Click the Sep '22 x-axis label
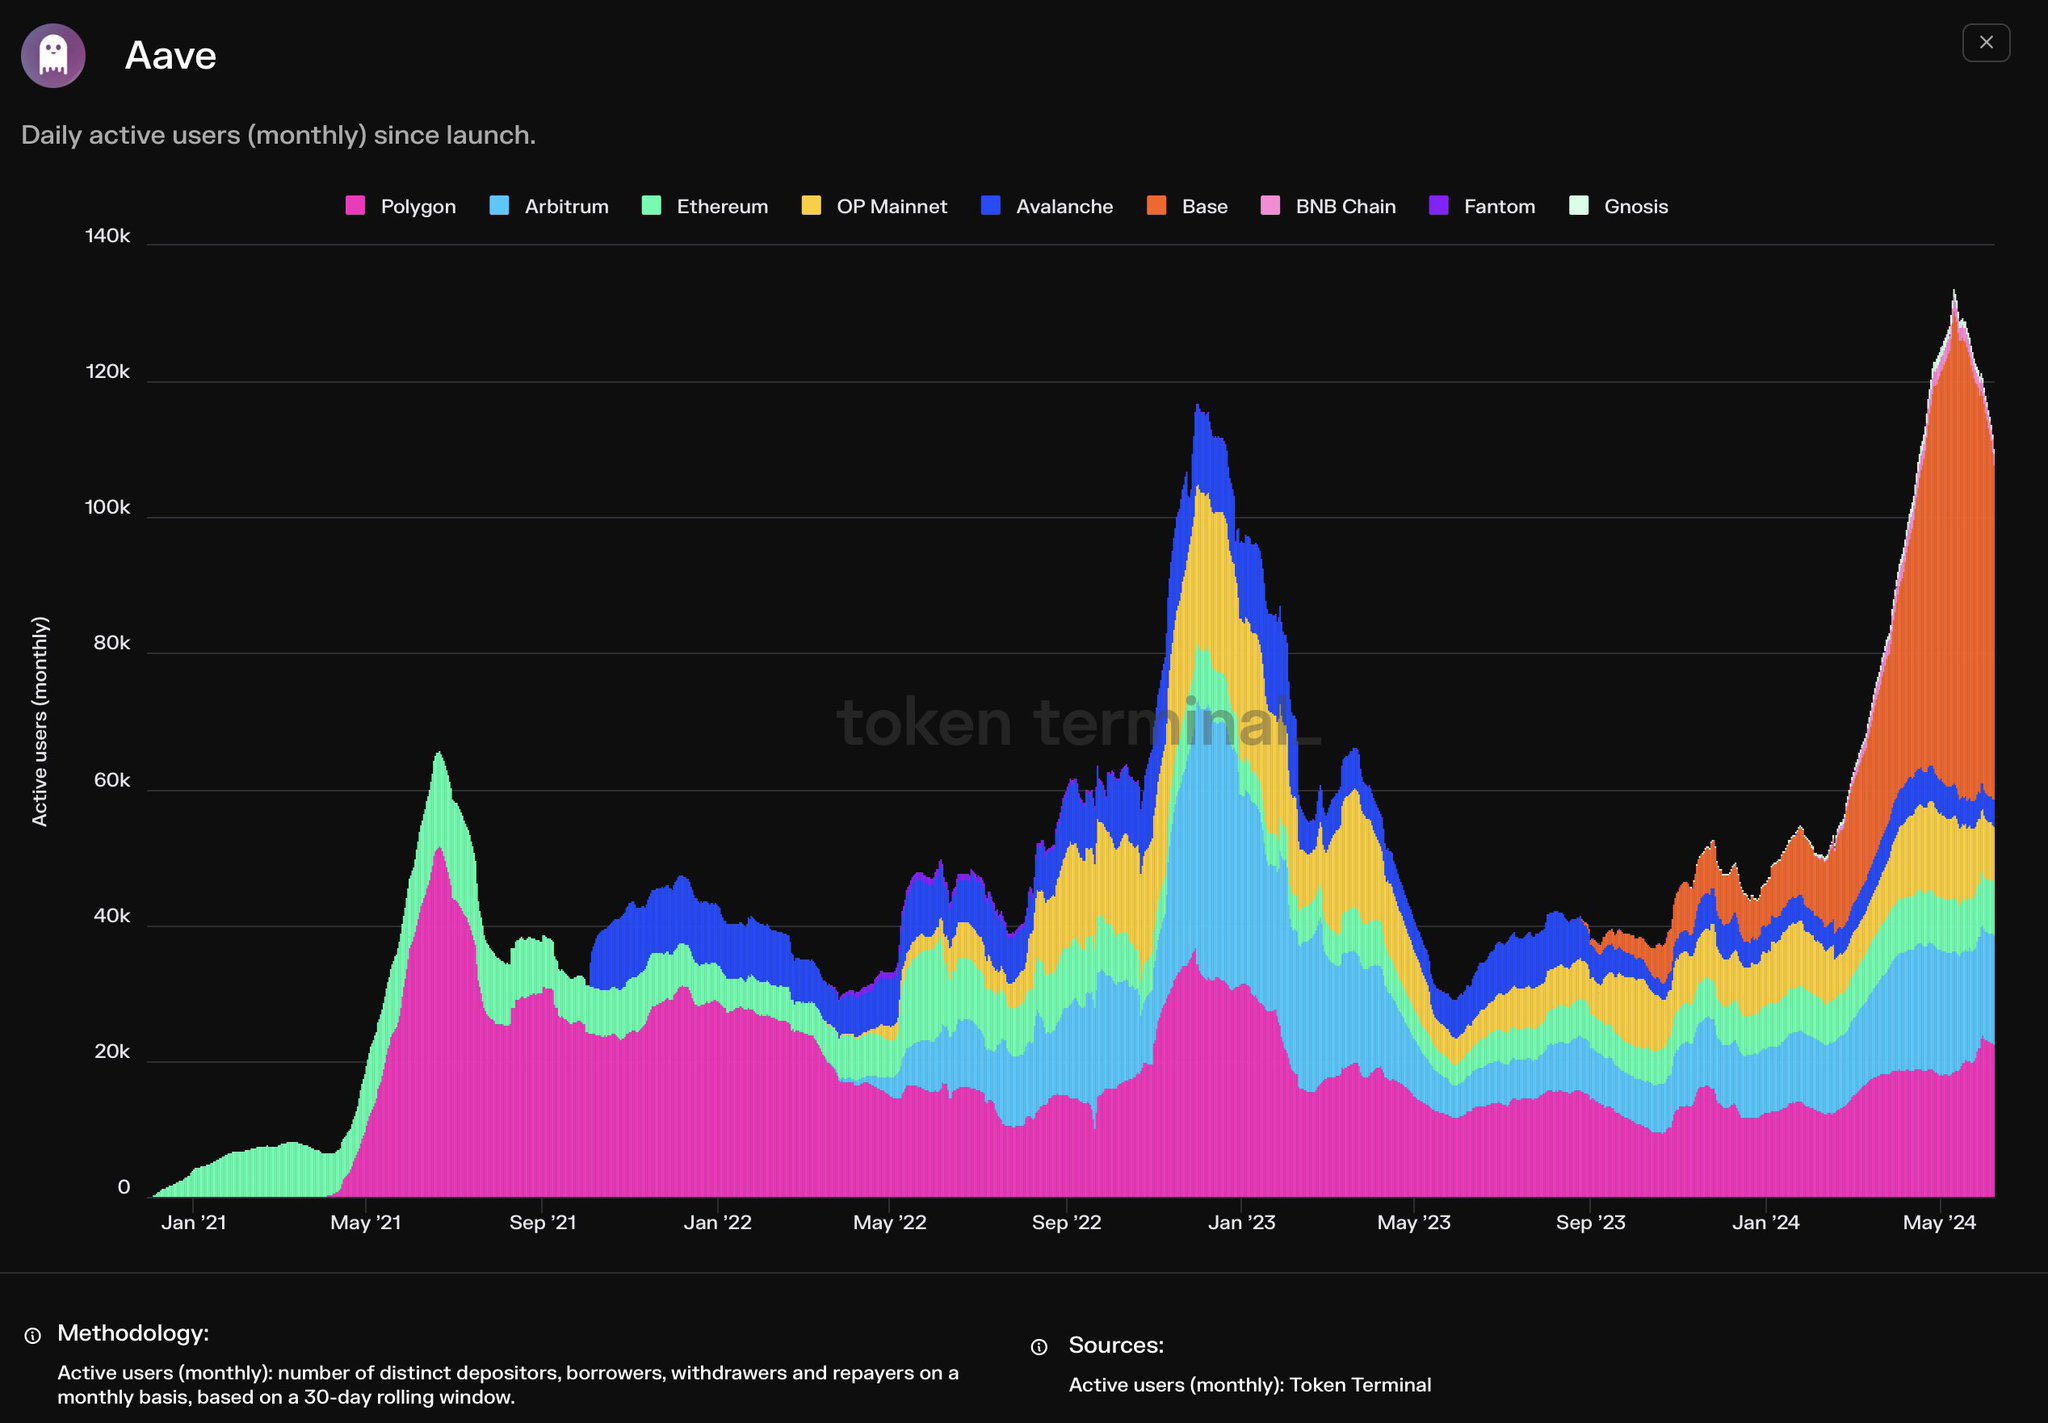This screenshot has height=1423, width=2048. (x=1067, y=1222)
